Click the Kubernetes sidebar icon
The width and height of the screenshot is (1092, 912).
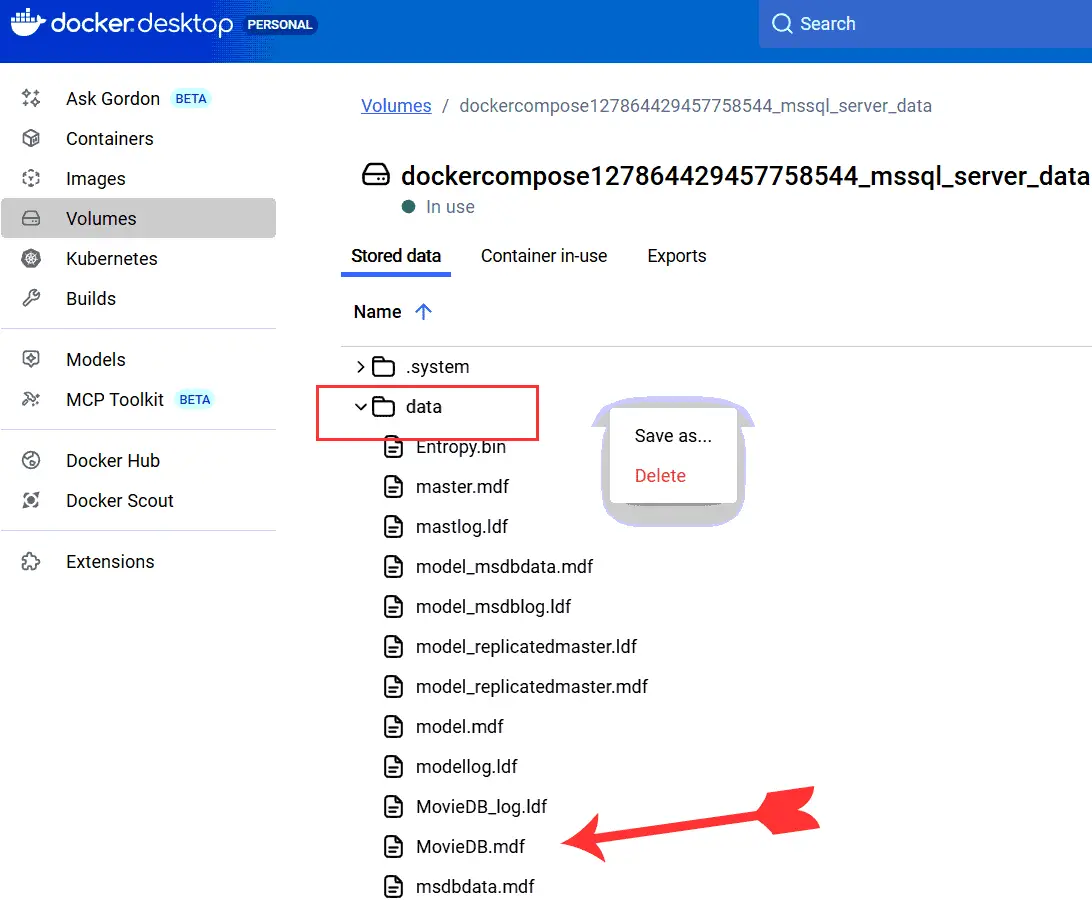coord(31,258)
